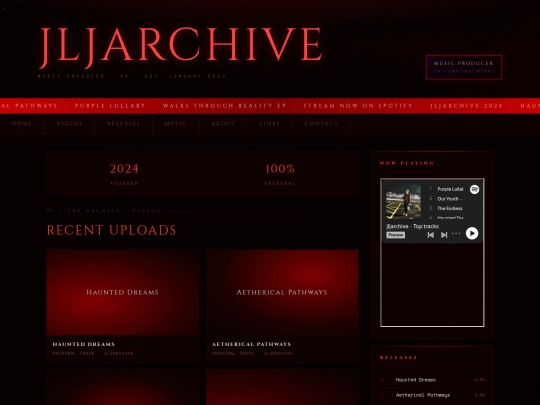The height and width of the screenshot is (405, 540).
Task: Click Stream Now on Spotify in ticker
Action: point(358,106)
